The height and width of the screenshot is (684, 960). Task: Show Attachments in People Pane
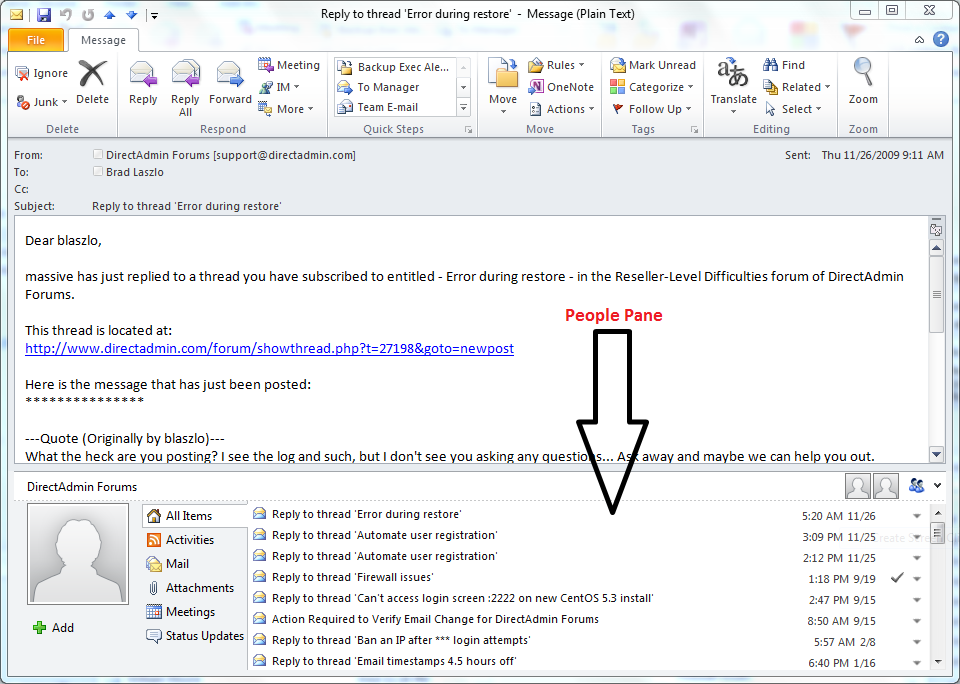190,588
